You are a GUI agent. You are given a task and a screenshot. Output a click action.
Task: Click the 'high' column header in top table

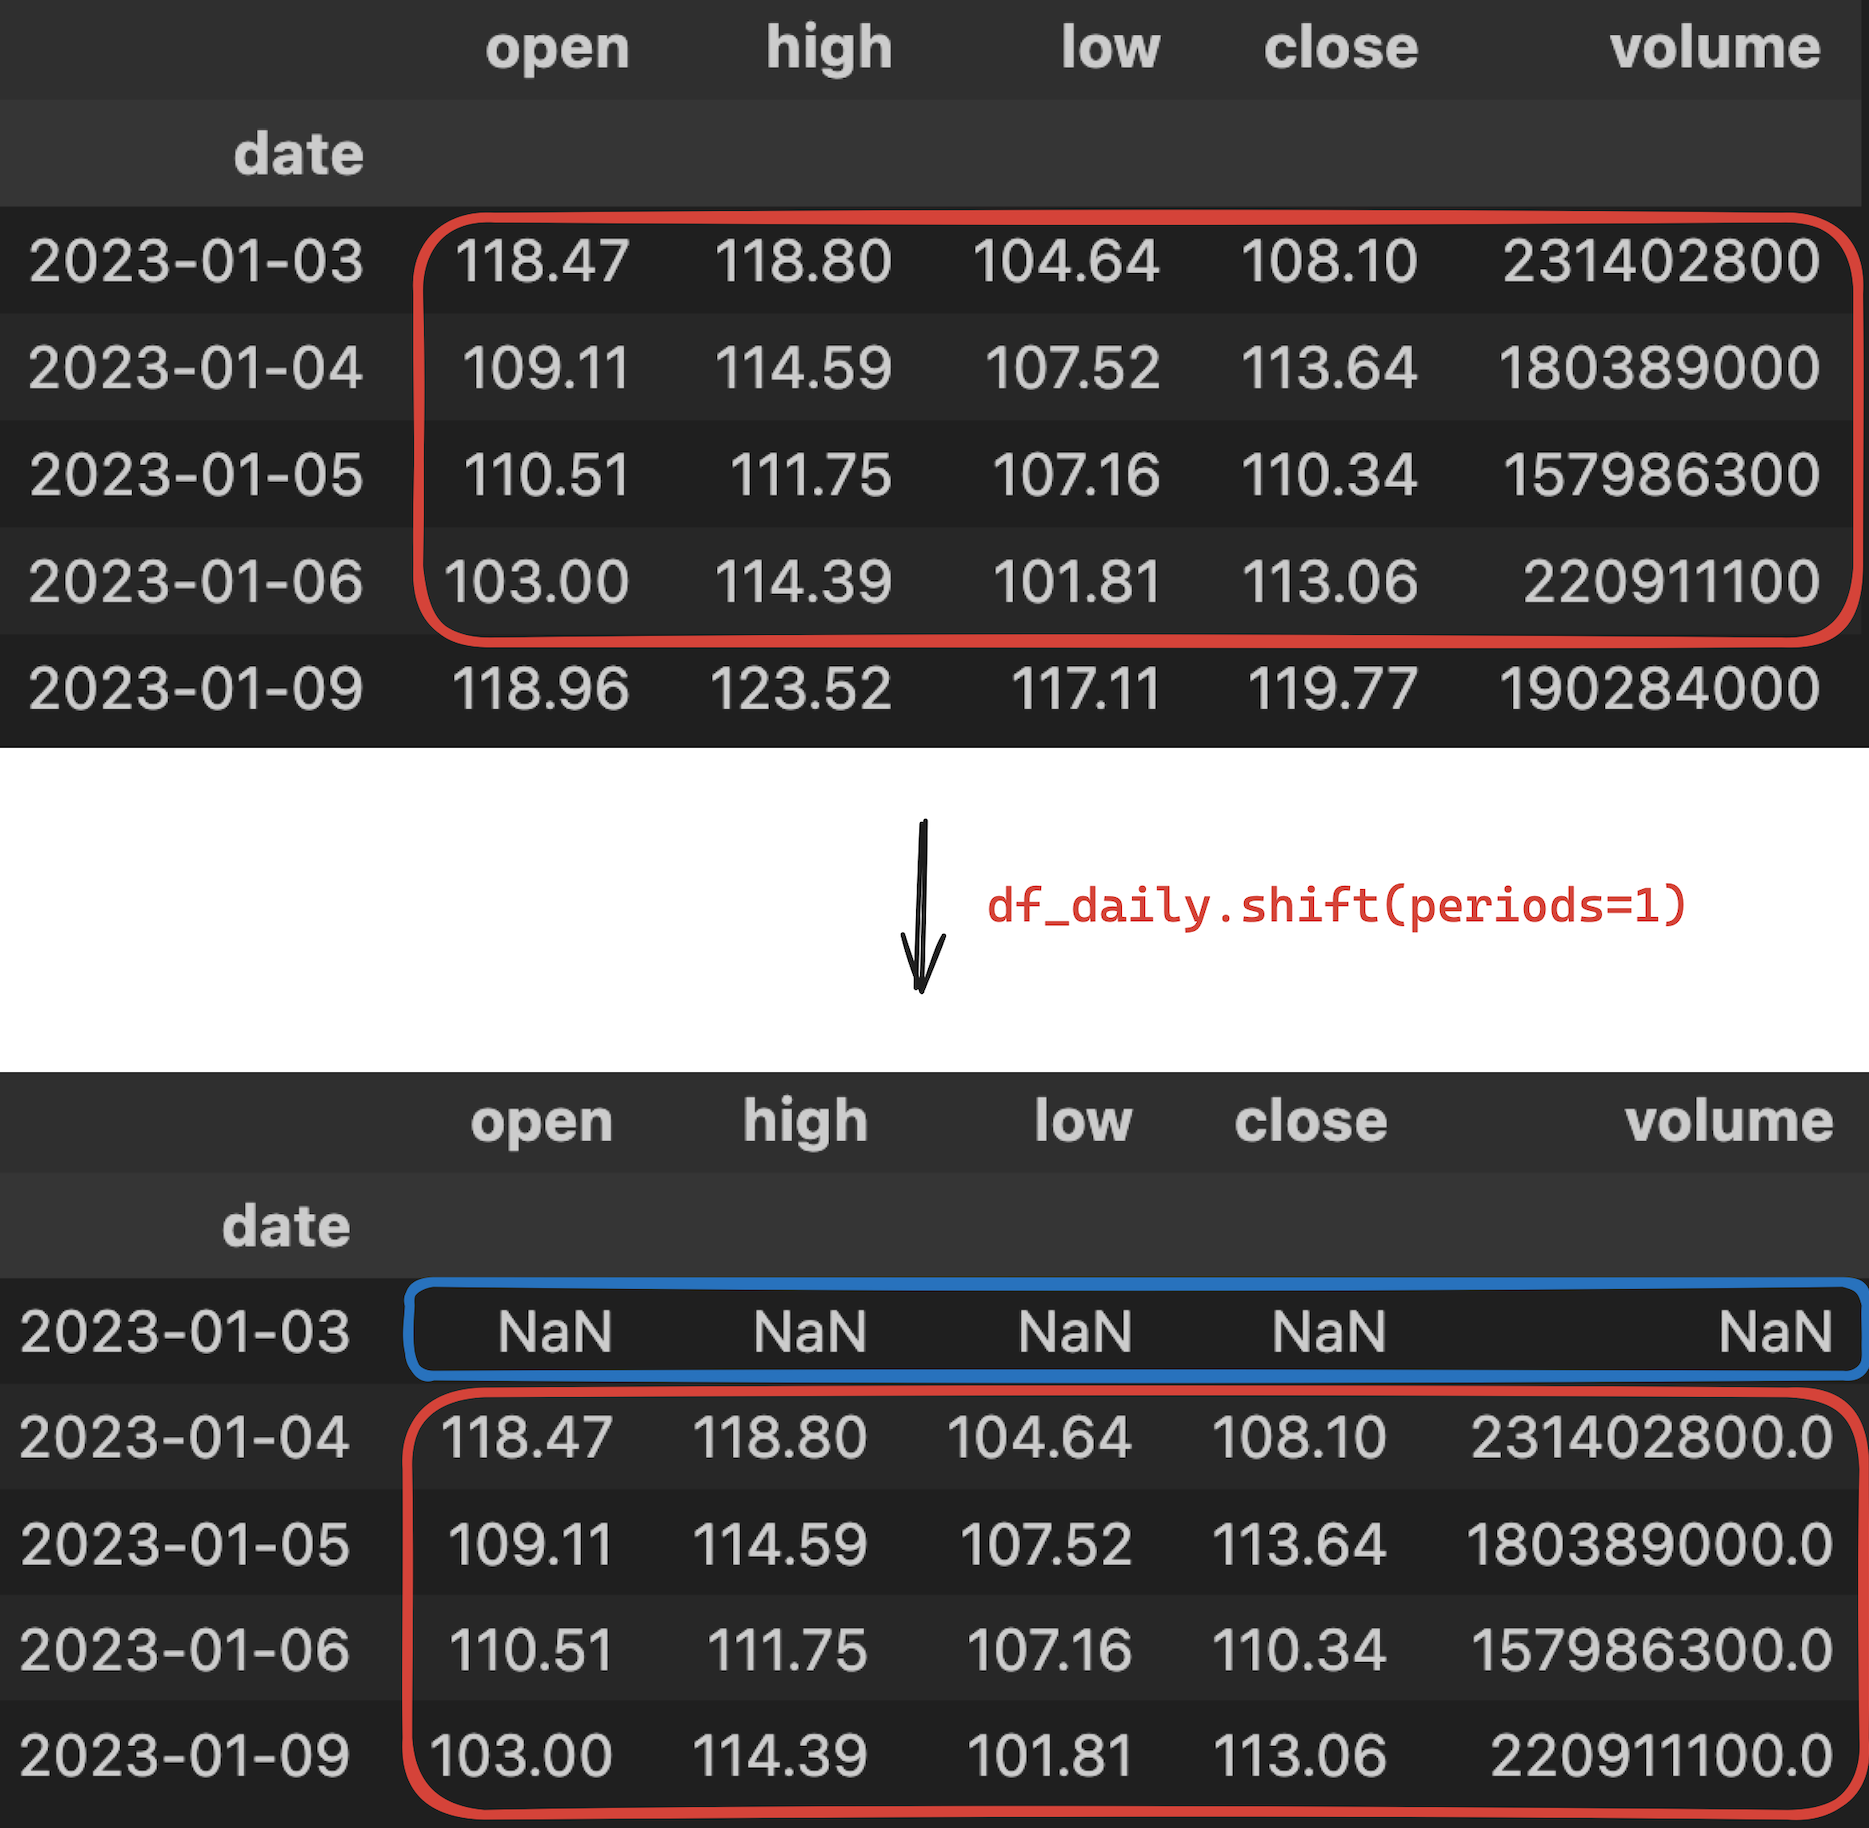(x=829, y=47)
